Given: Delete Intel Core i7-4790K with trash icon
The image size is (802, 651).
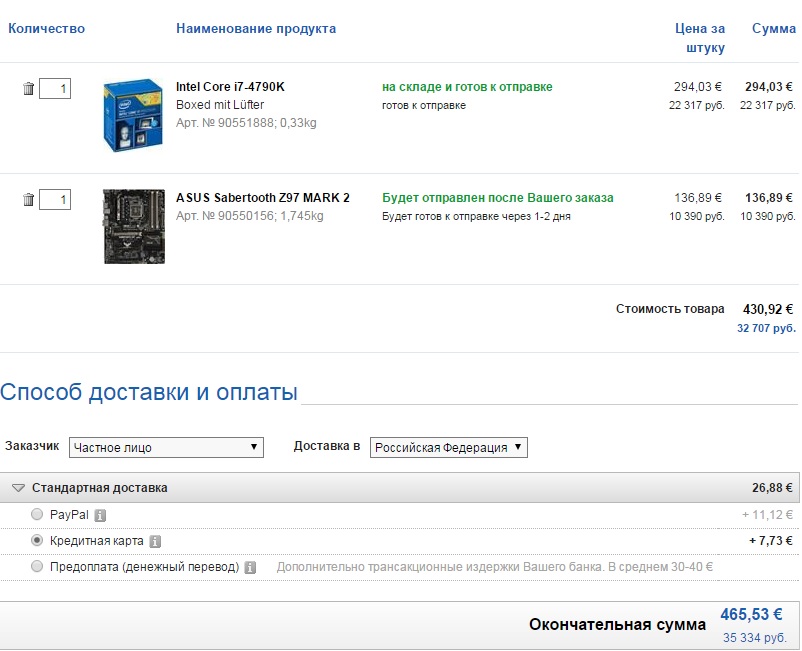Looking at the screenshot, I should click(x=29, y=88).
